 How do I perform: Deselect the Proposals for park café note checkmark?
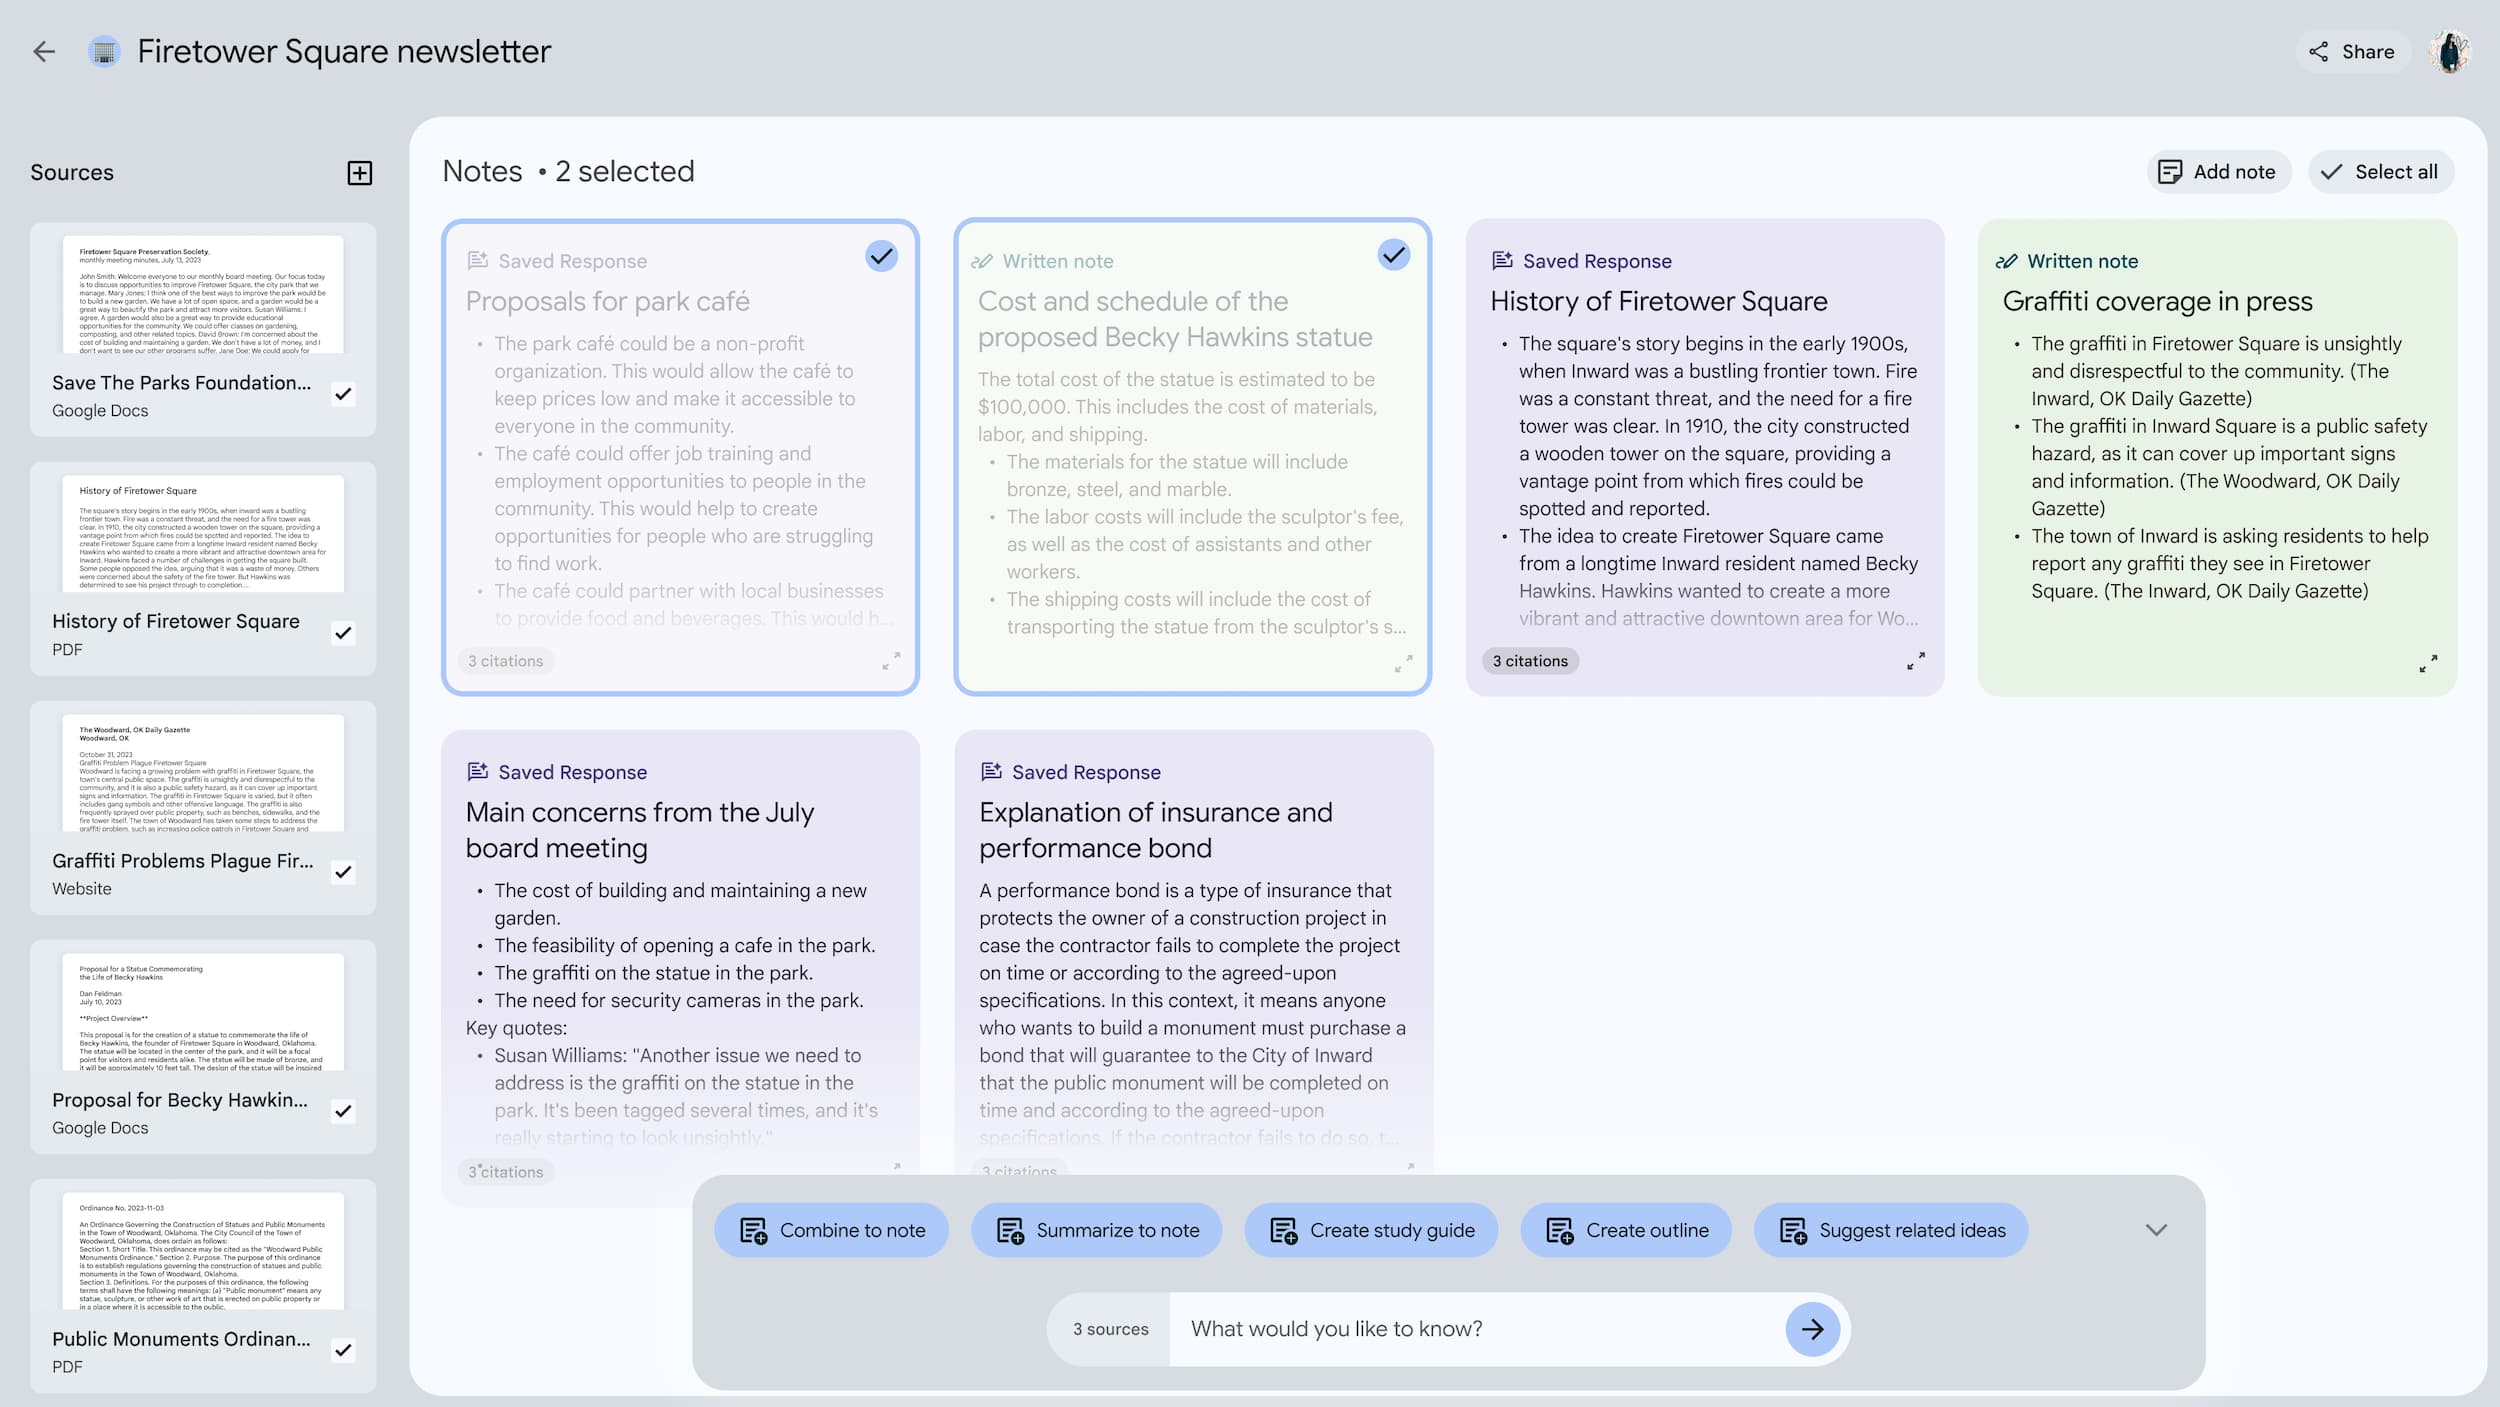coord(881,256)
